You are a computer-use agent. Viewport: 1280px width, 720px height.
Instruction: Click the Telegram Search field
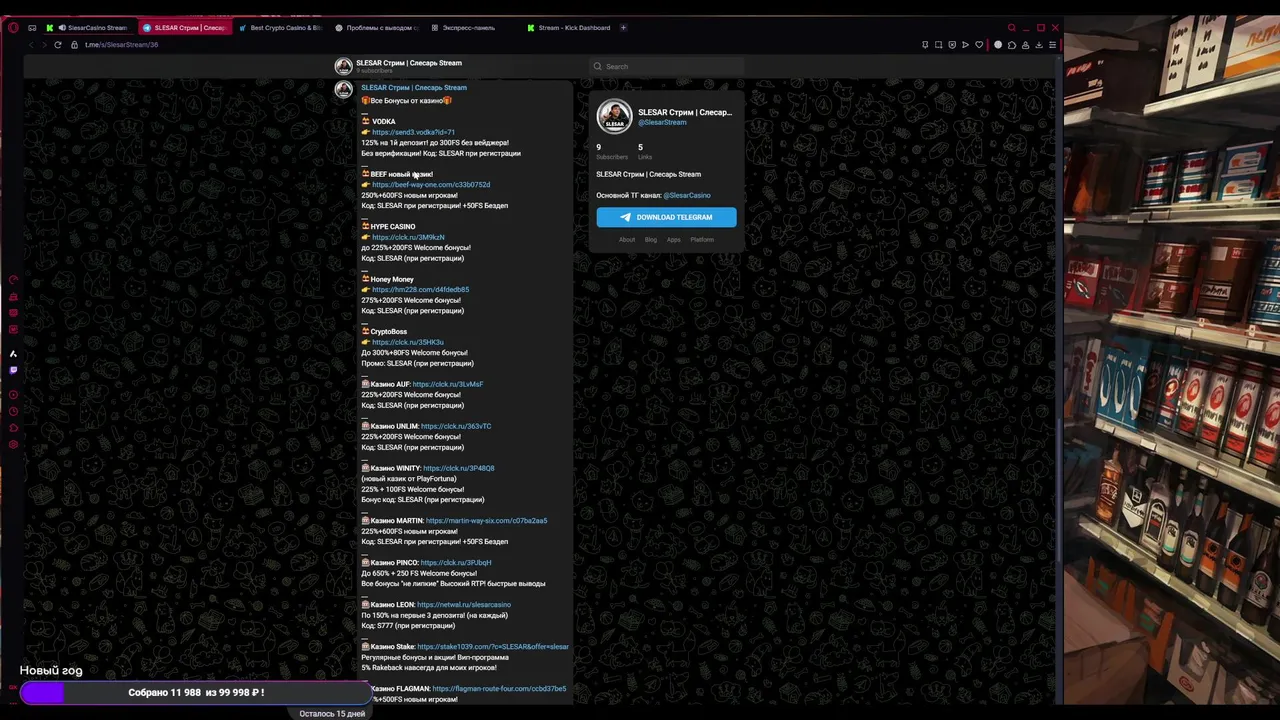point(666,67)
